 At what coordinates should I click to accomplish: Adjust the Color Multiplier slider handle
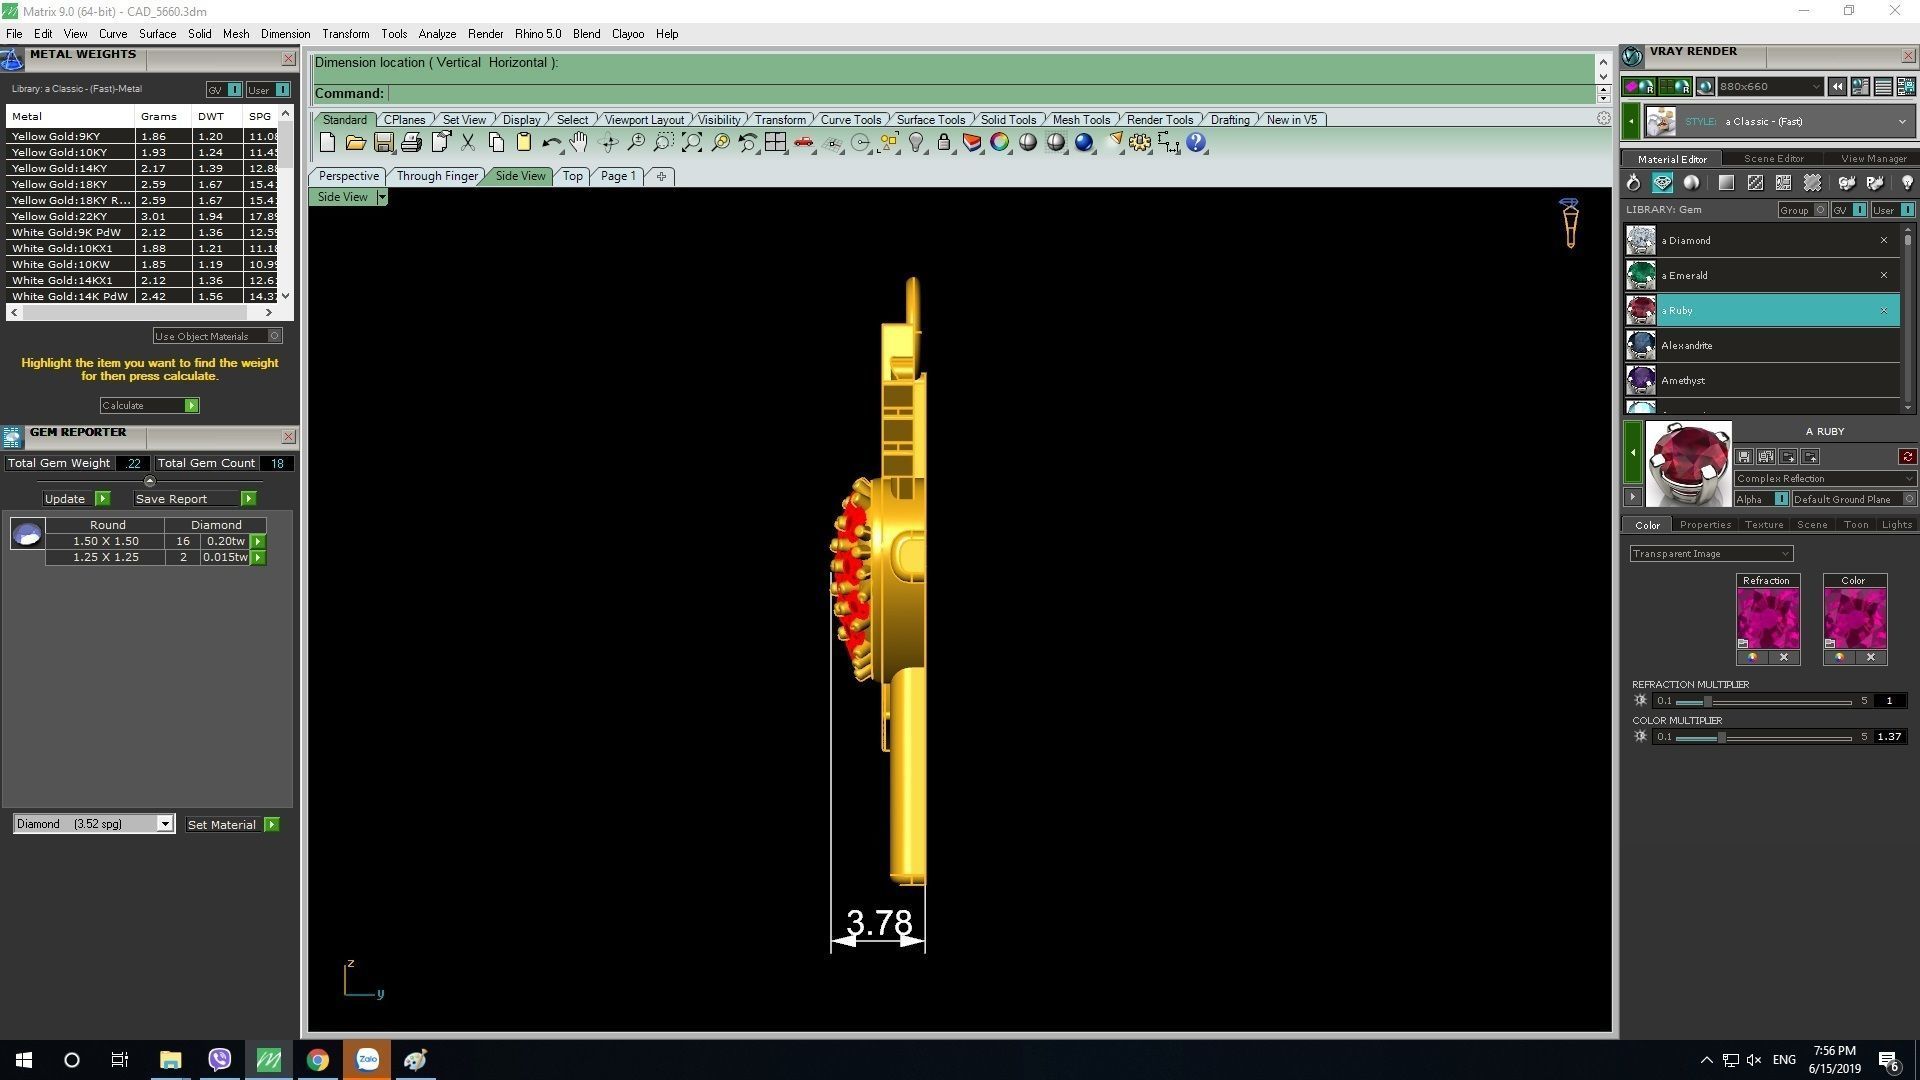(x=1721, y=737)
